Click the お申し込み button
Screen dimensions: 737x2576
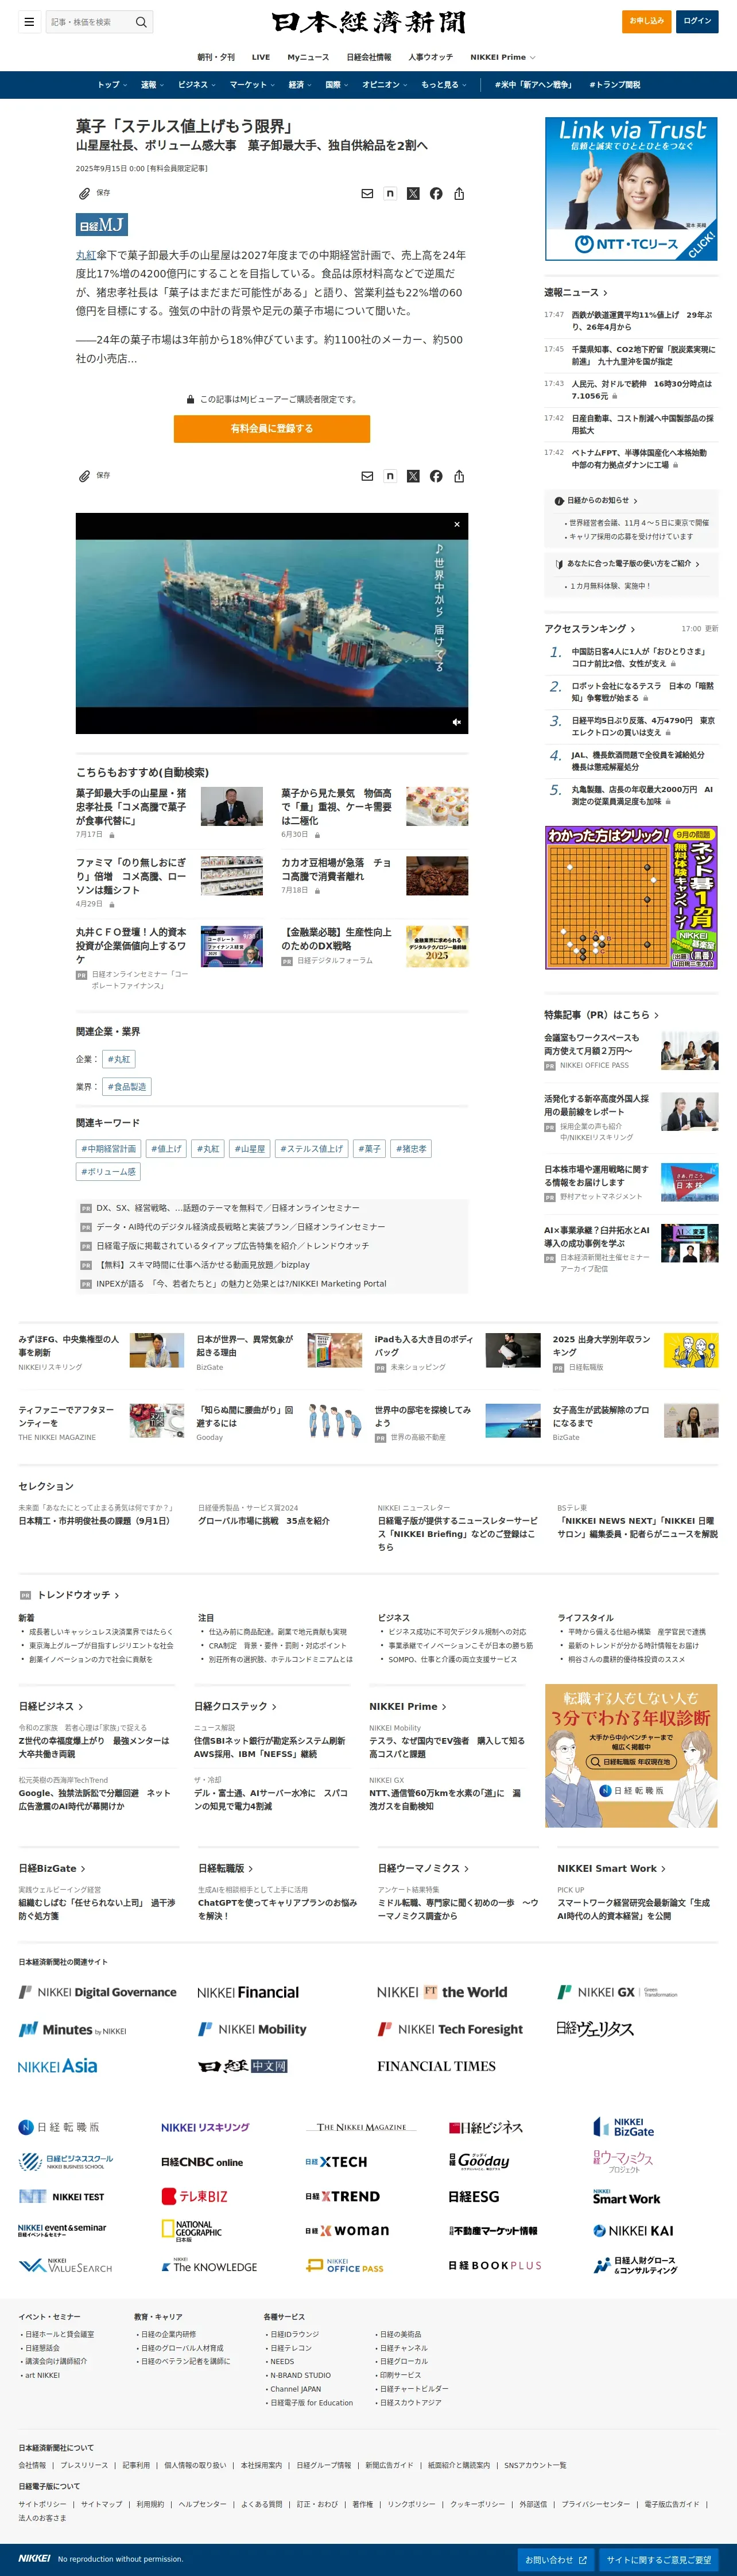coord(646,21)
